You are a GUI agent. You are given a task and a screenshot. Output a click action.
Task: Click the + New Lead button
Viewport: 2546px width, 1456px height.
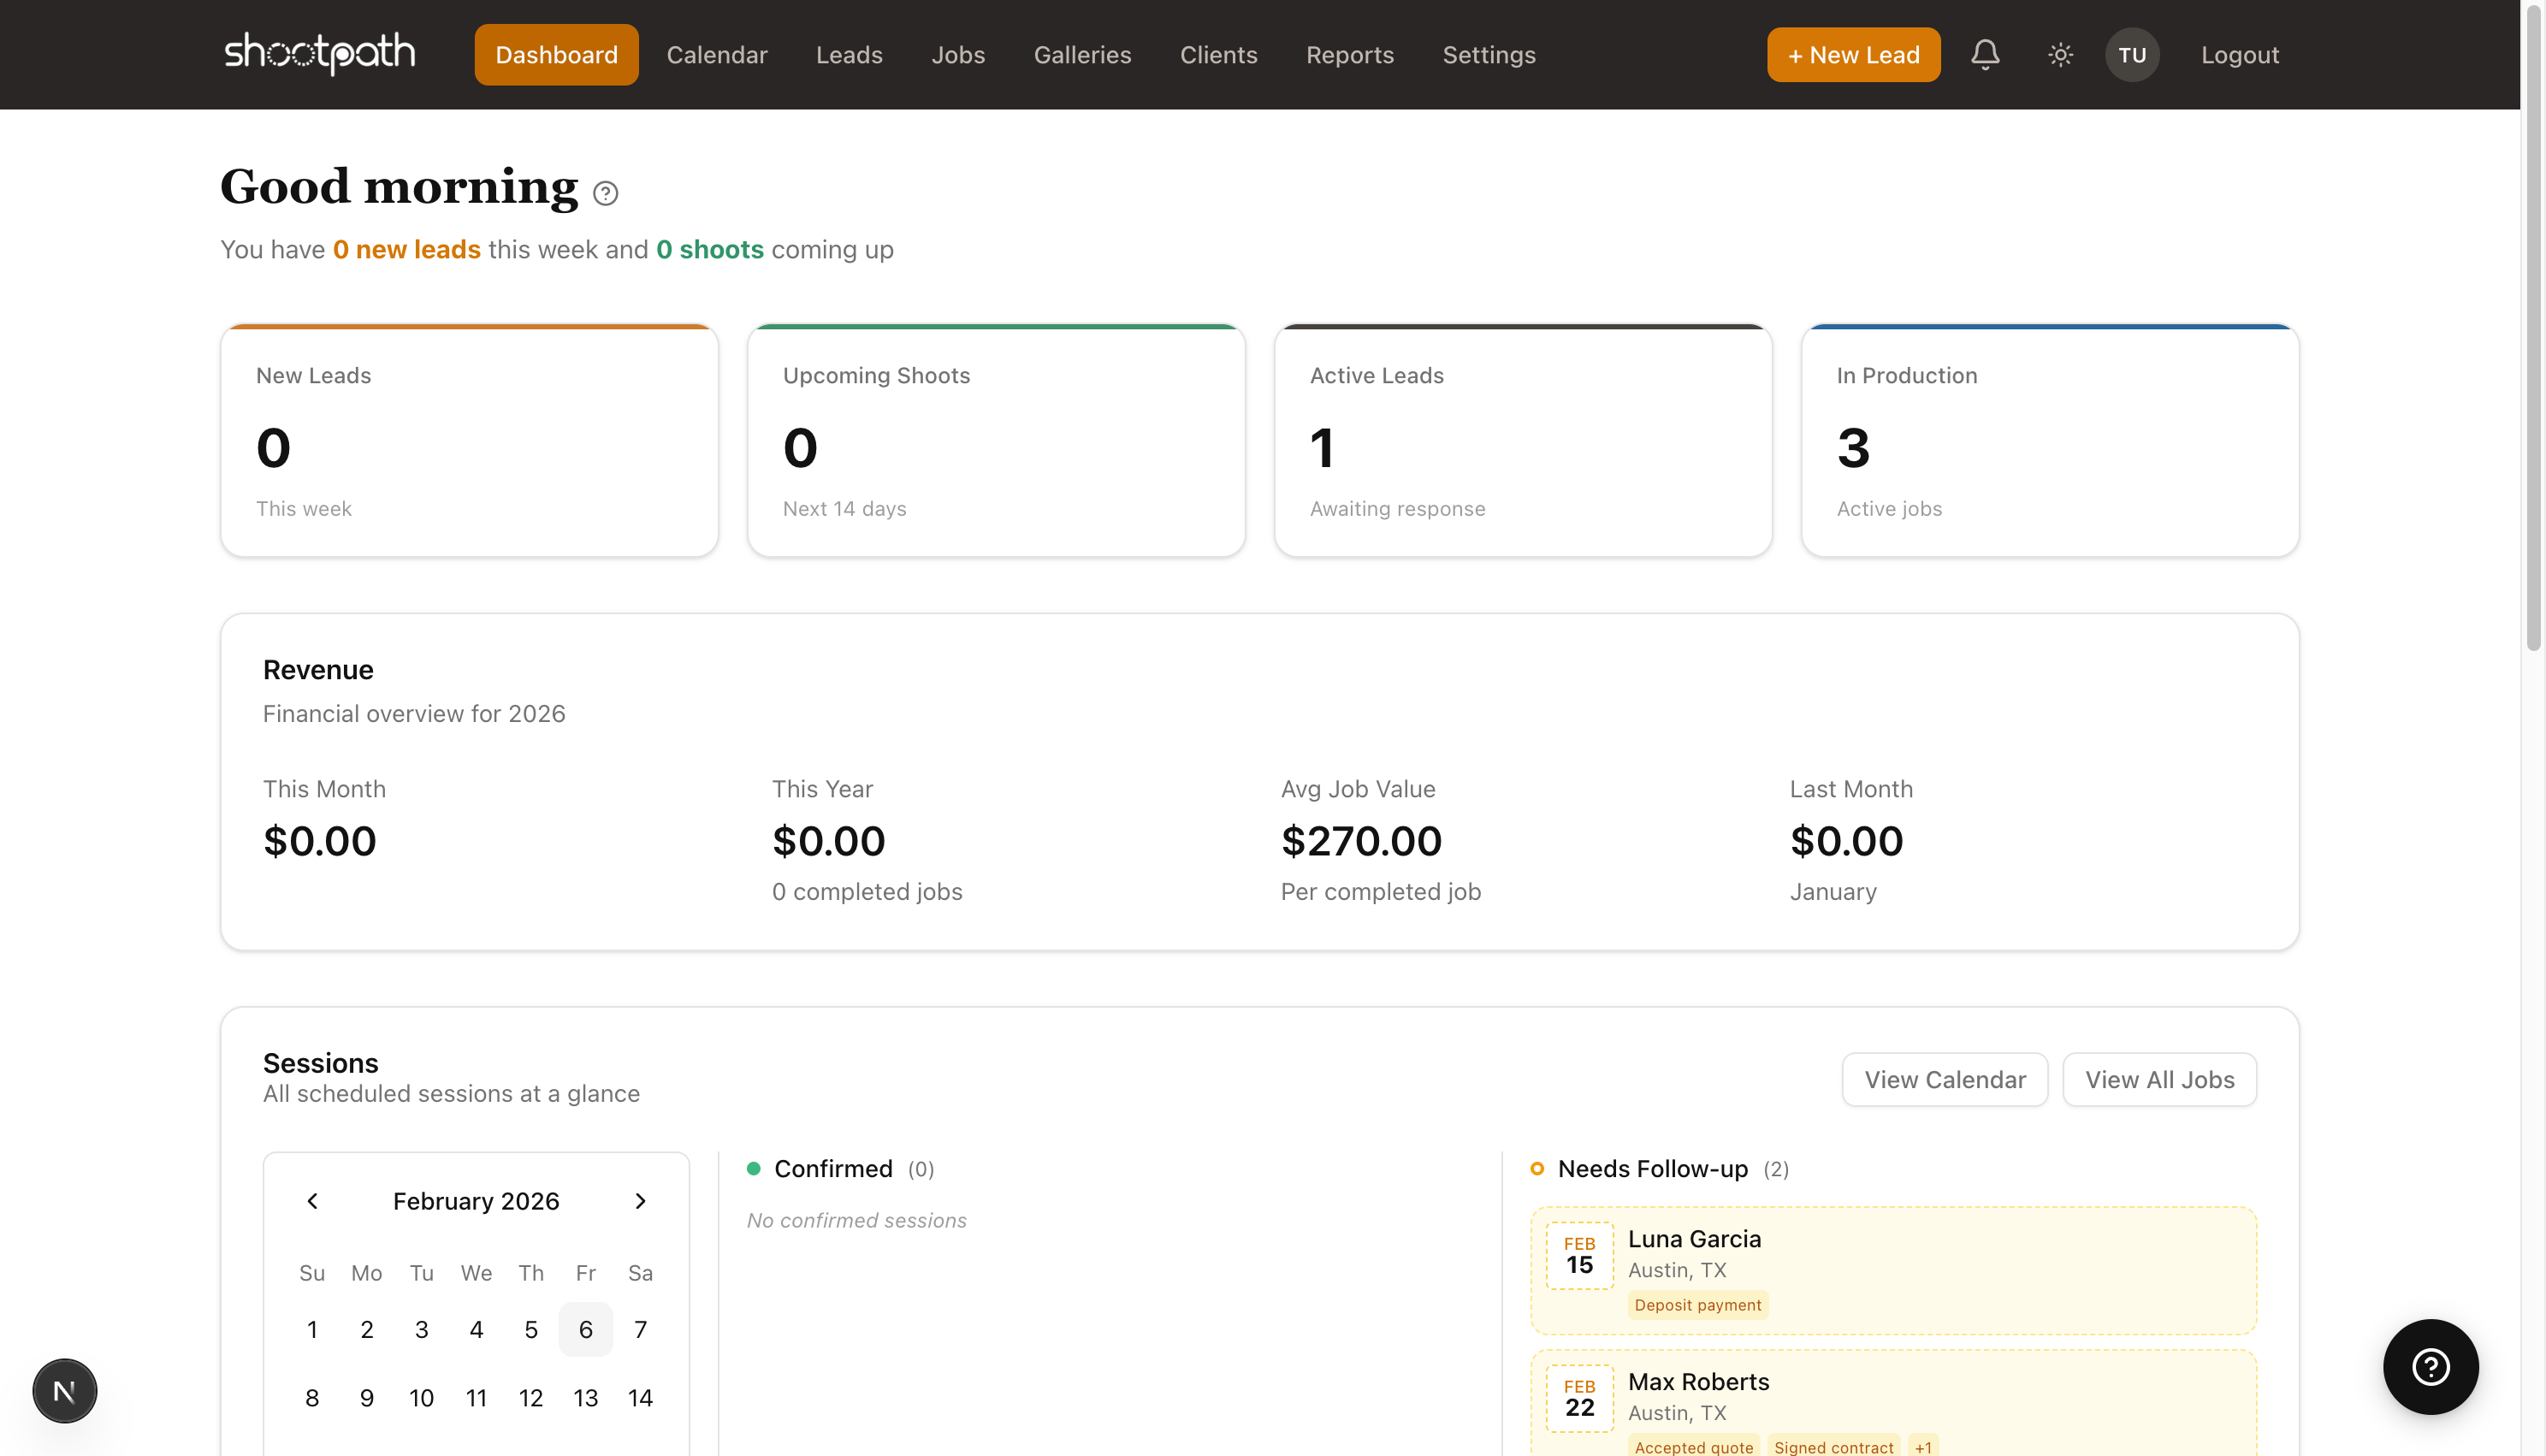pos(1852,54)
